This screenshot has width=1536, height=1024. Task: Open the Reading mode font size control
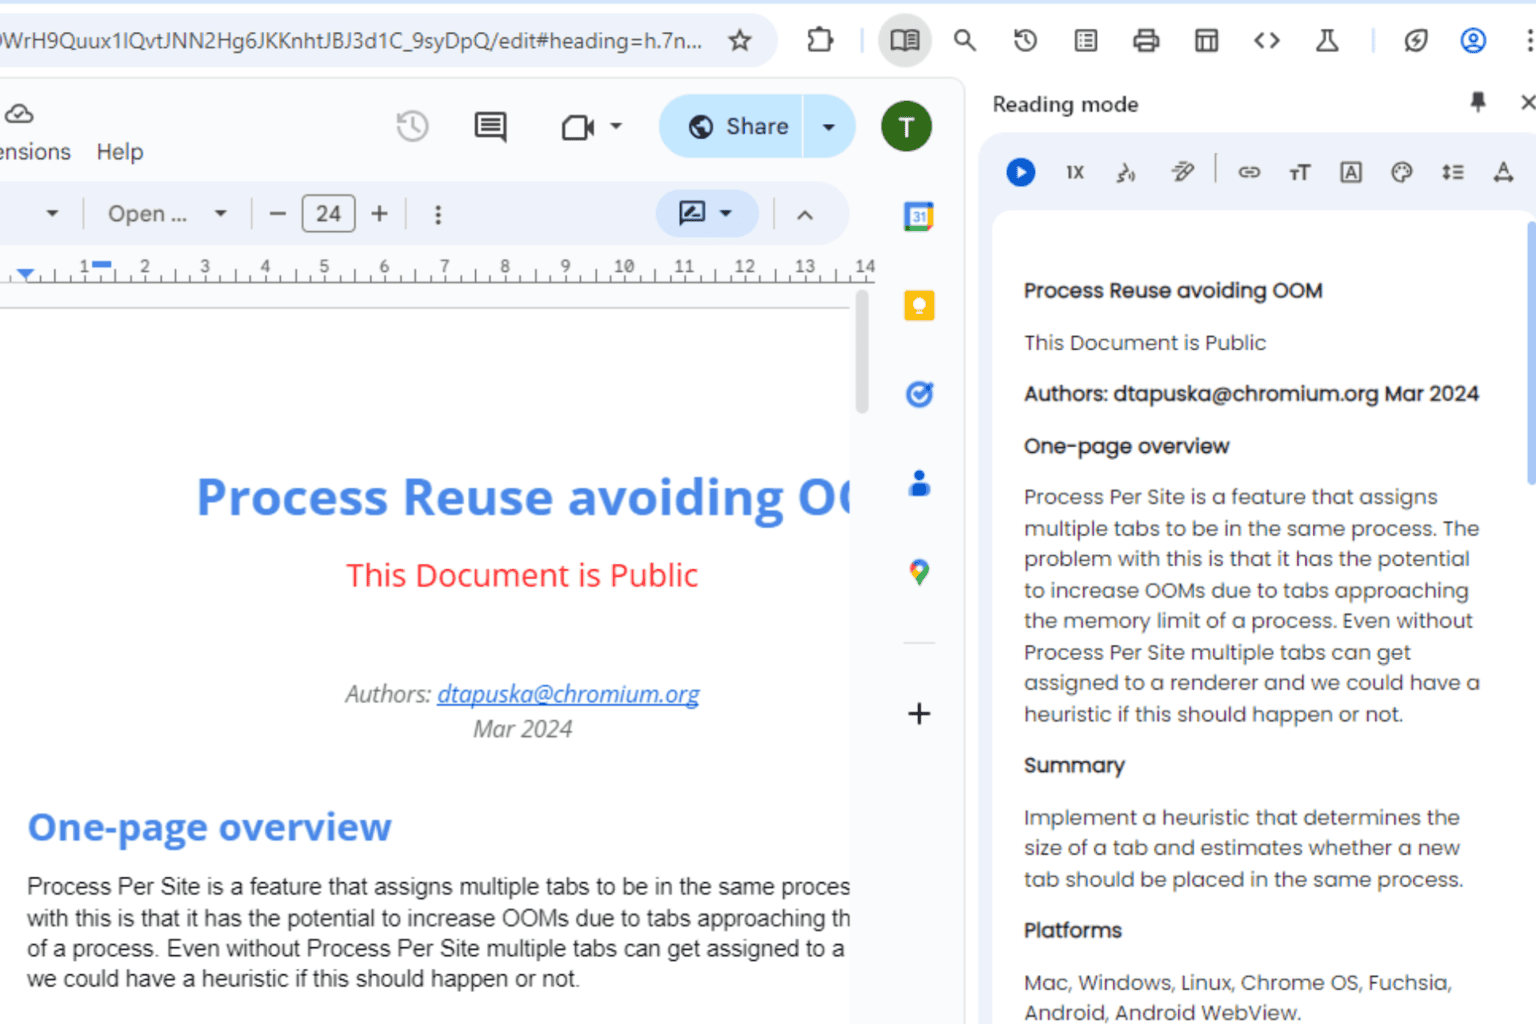pyautogui.click(x=1300, y=172)
